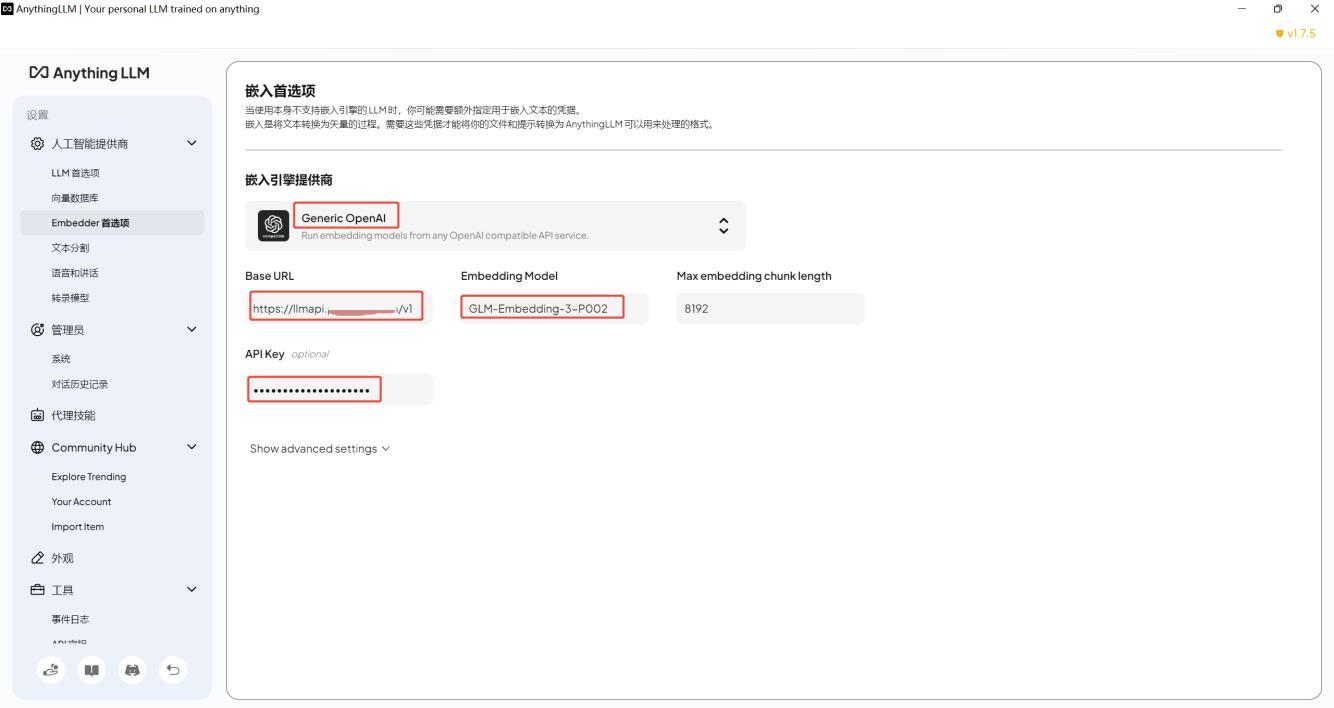
Task: Click the back arrow icon in sidebar footer
Action: tap(173, 670)
